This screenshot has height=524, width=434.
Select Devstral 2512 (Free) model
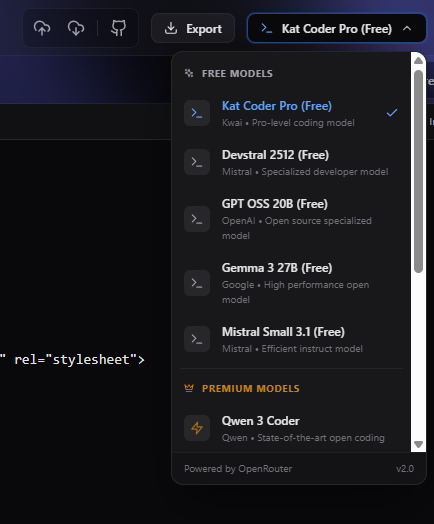click(x=291, y=162)
